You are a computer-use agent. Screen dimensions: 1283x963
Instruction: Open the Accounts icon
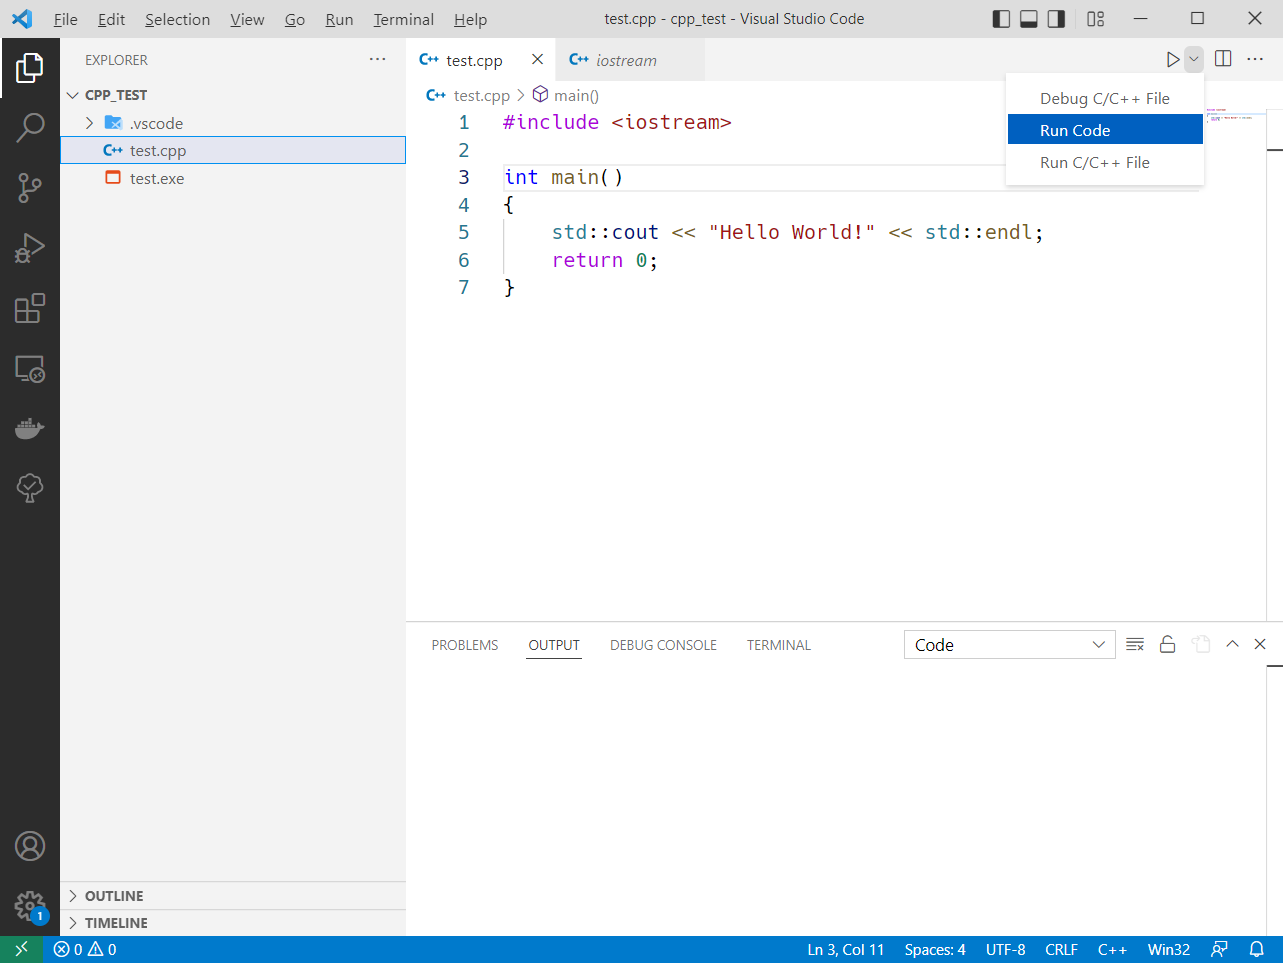[30, 846]
